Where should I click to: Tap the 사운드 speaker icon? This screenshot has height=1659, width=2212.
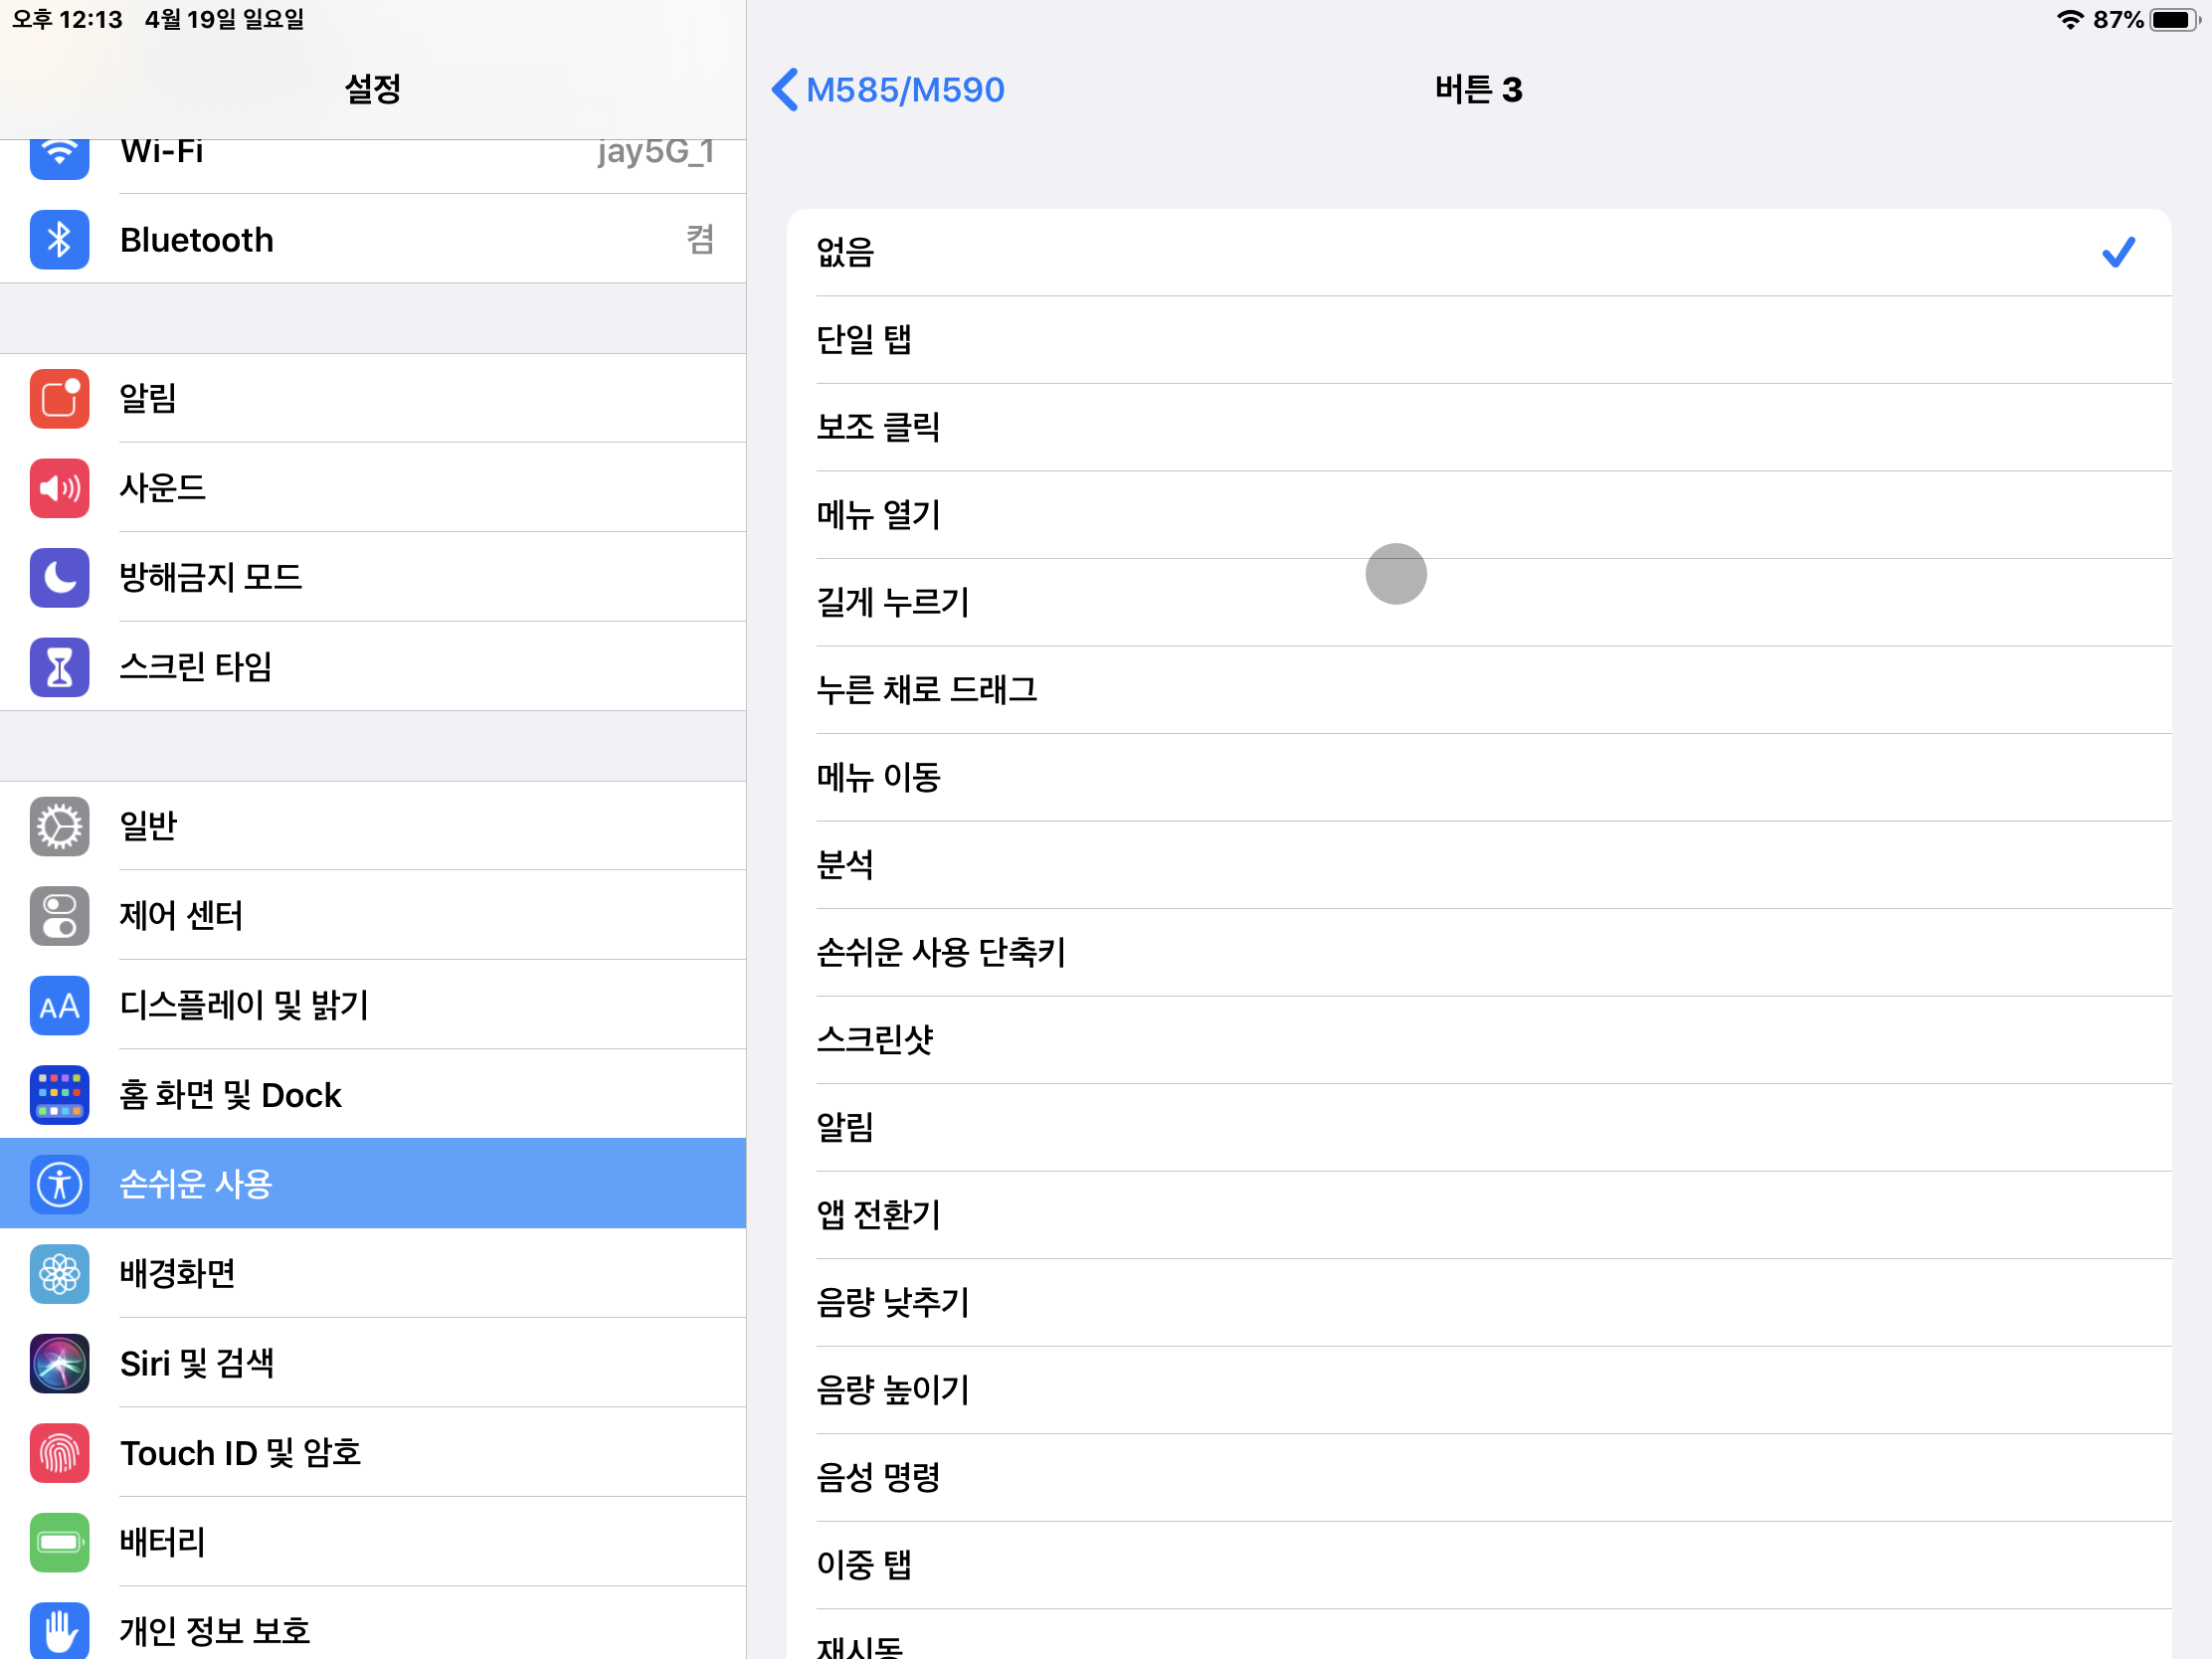(59, 488)
